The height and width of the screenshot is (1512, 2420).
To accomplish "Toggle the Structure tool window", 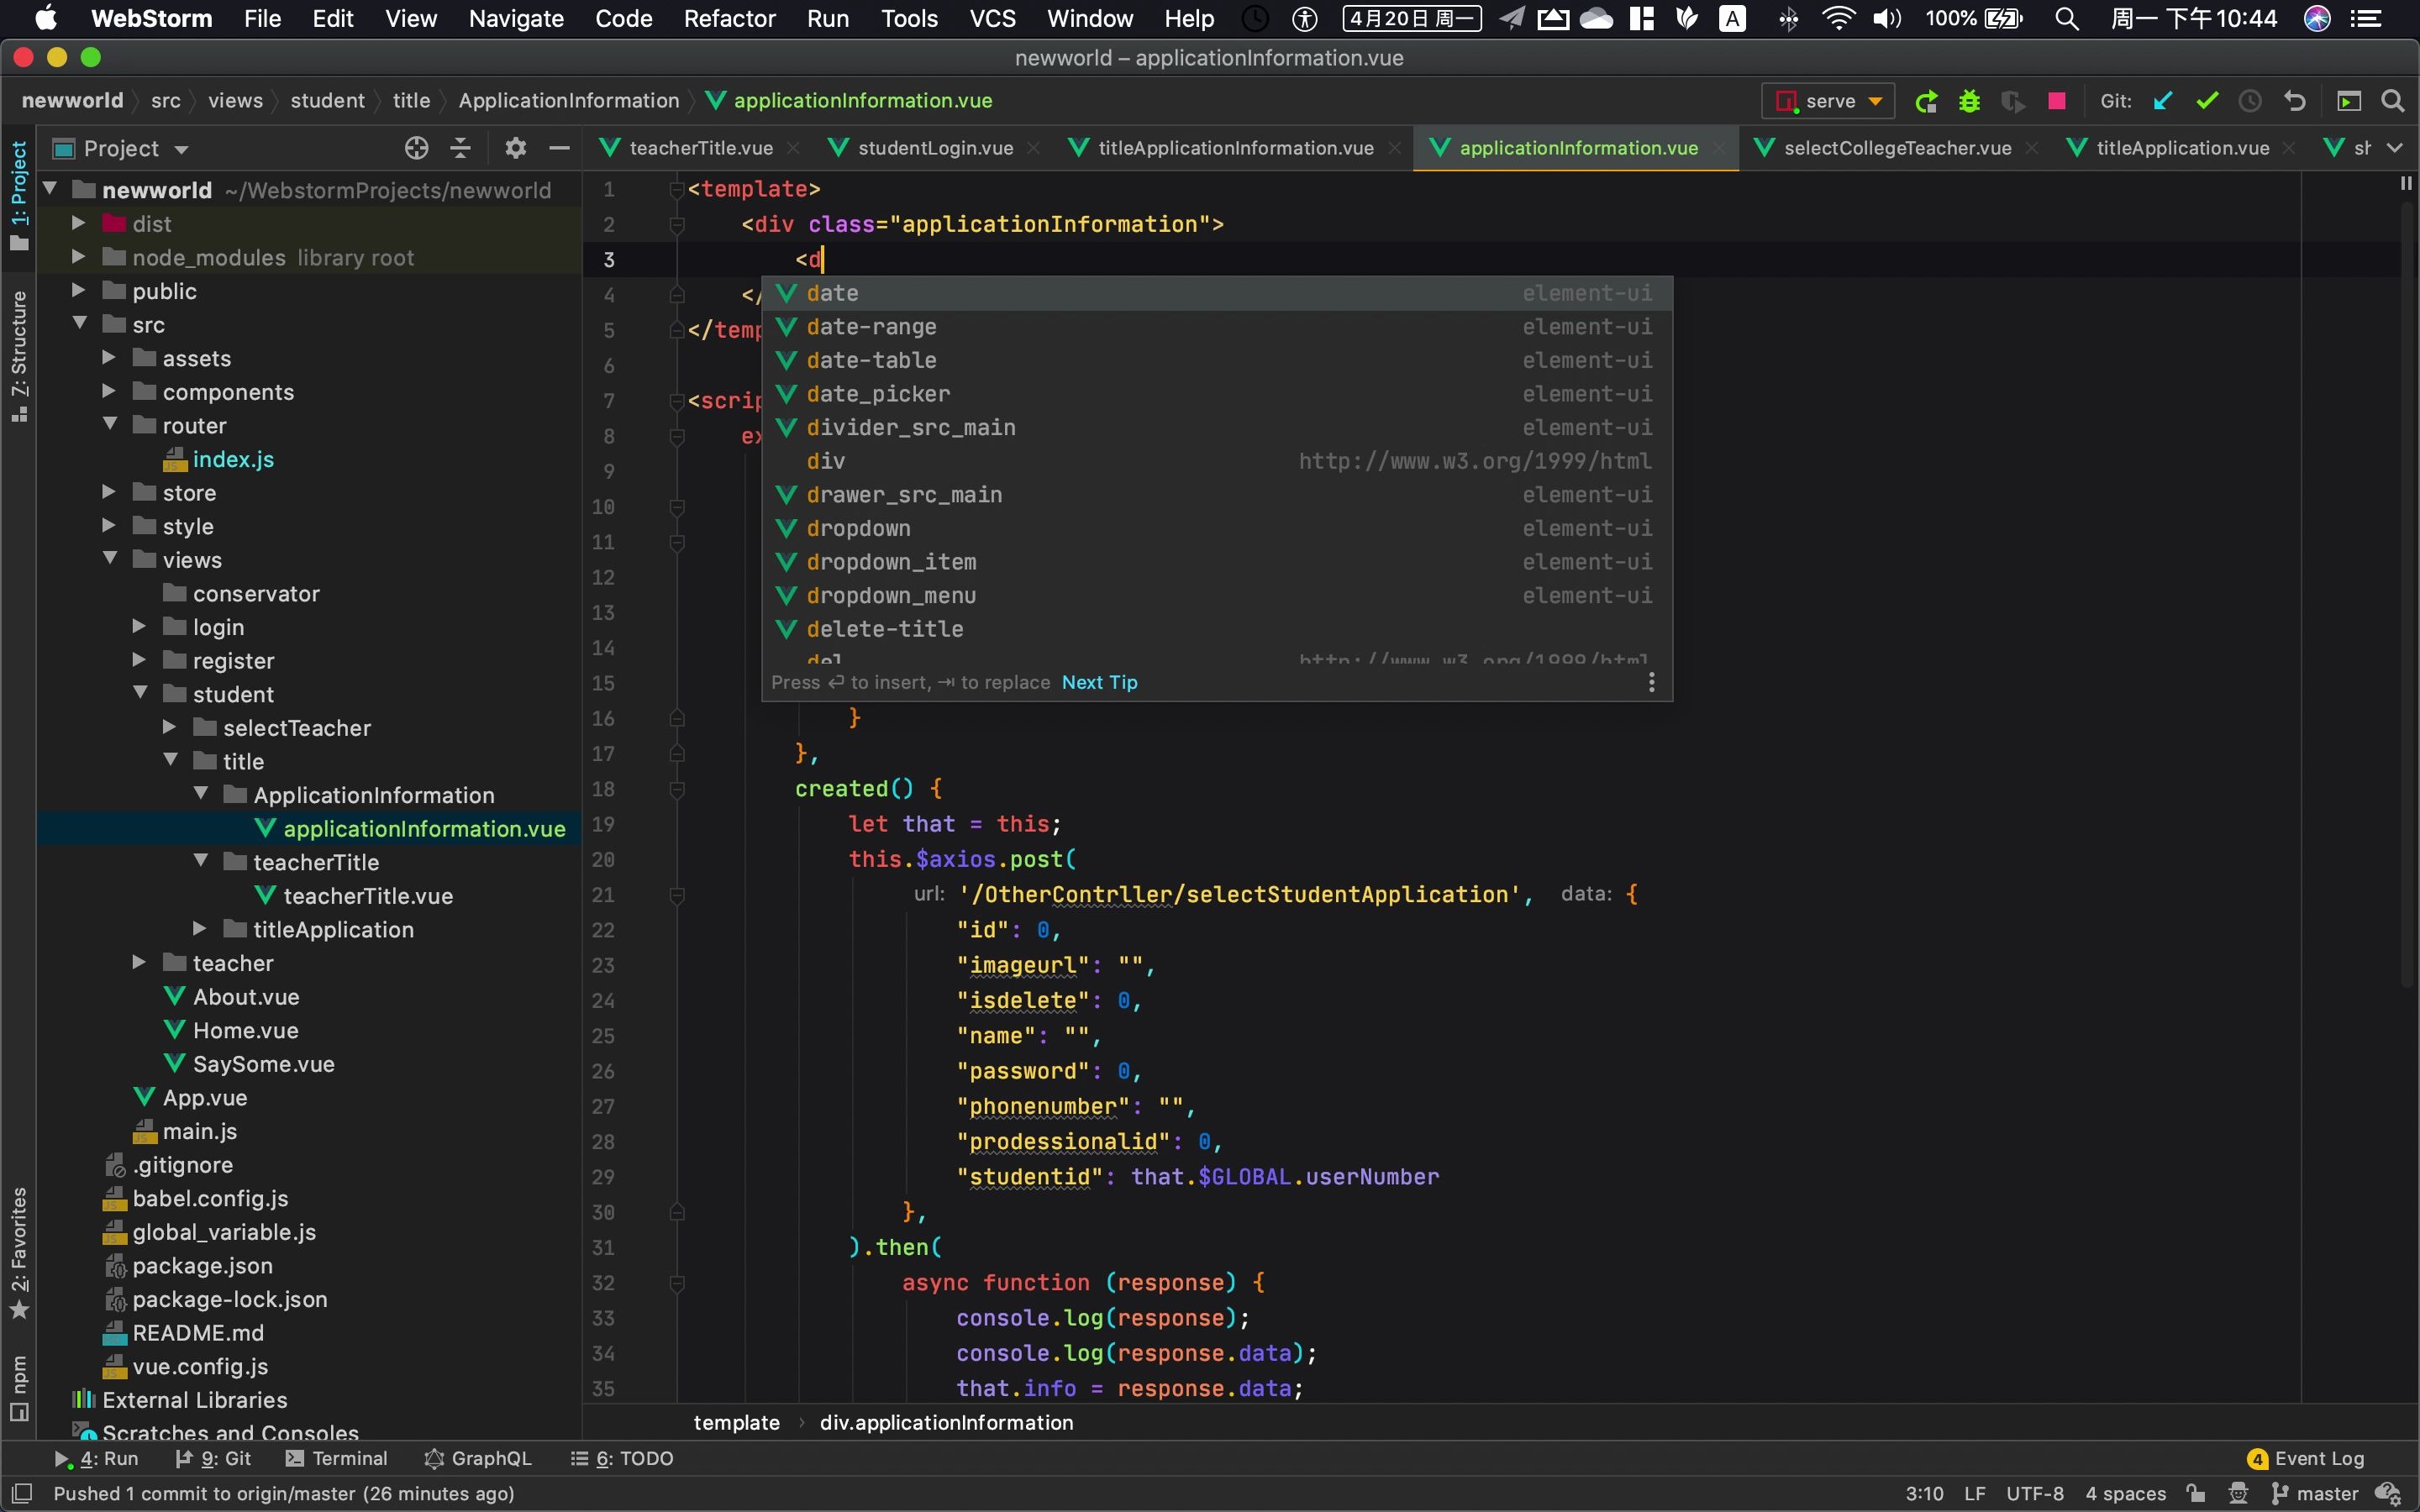I will 19,355.
